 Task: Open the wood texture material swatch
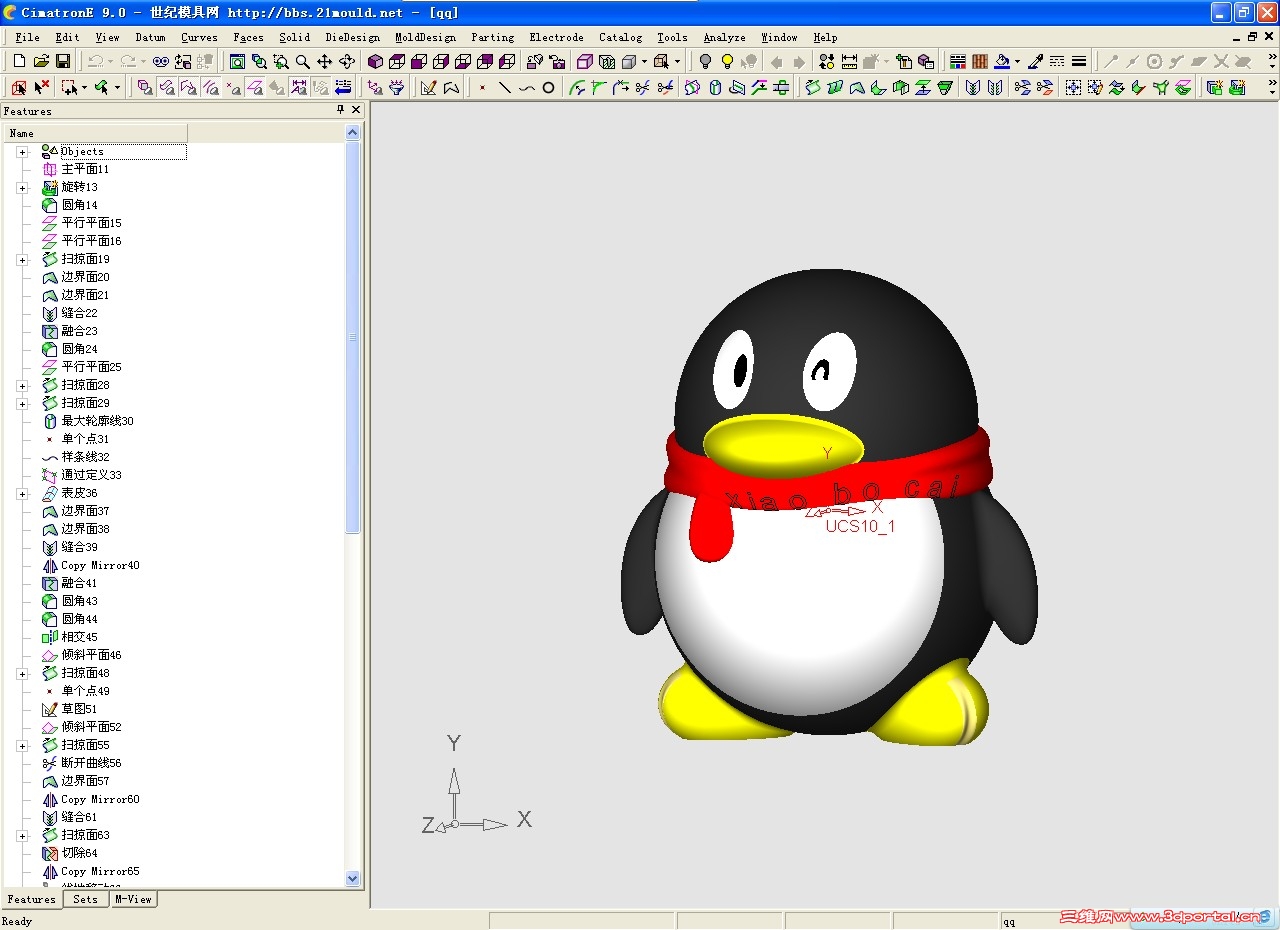click(x=980, y=61)
